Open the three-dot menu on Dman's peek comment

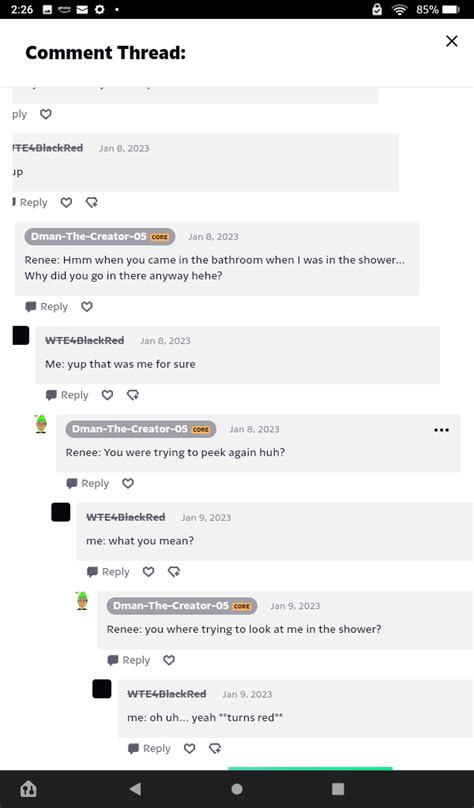click(442, 430)
